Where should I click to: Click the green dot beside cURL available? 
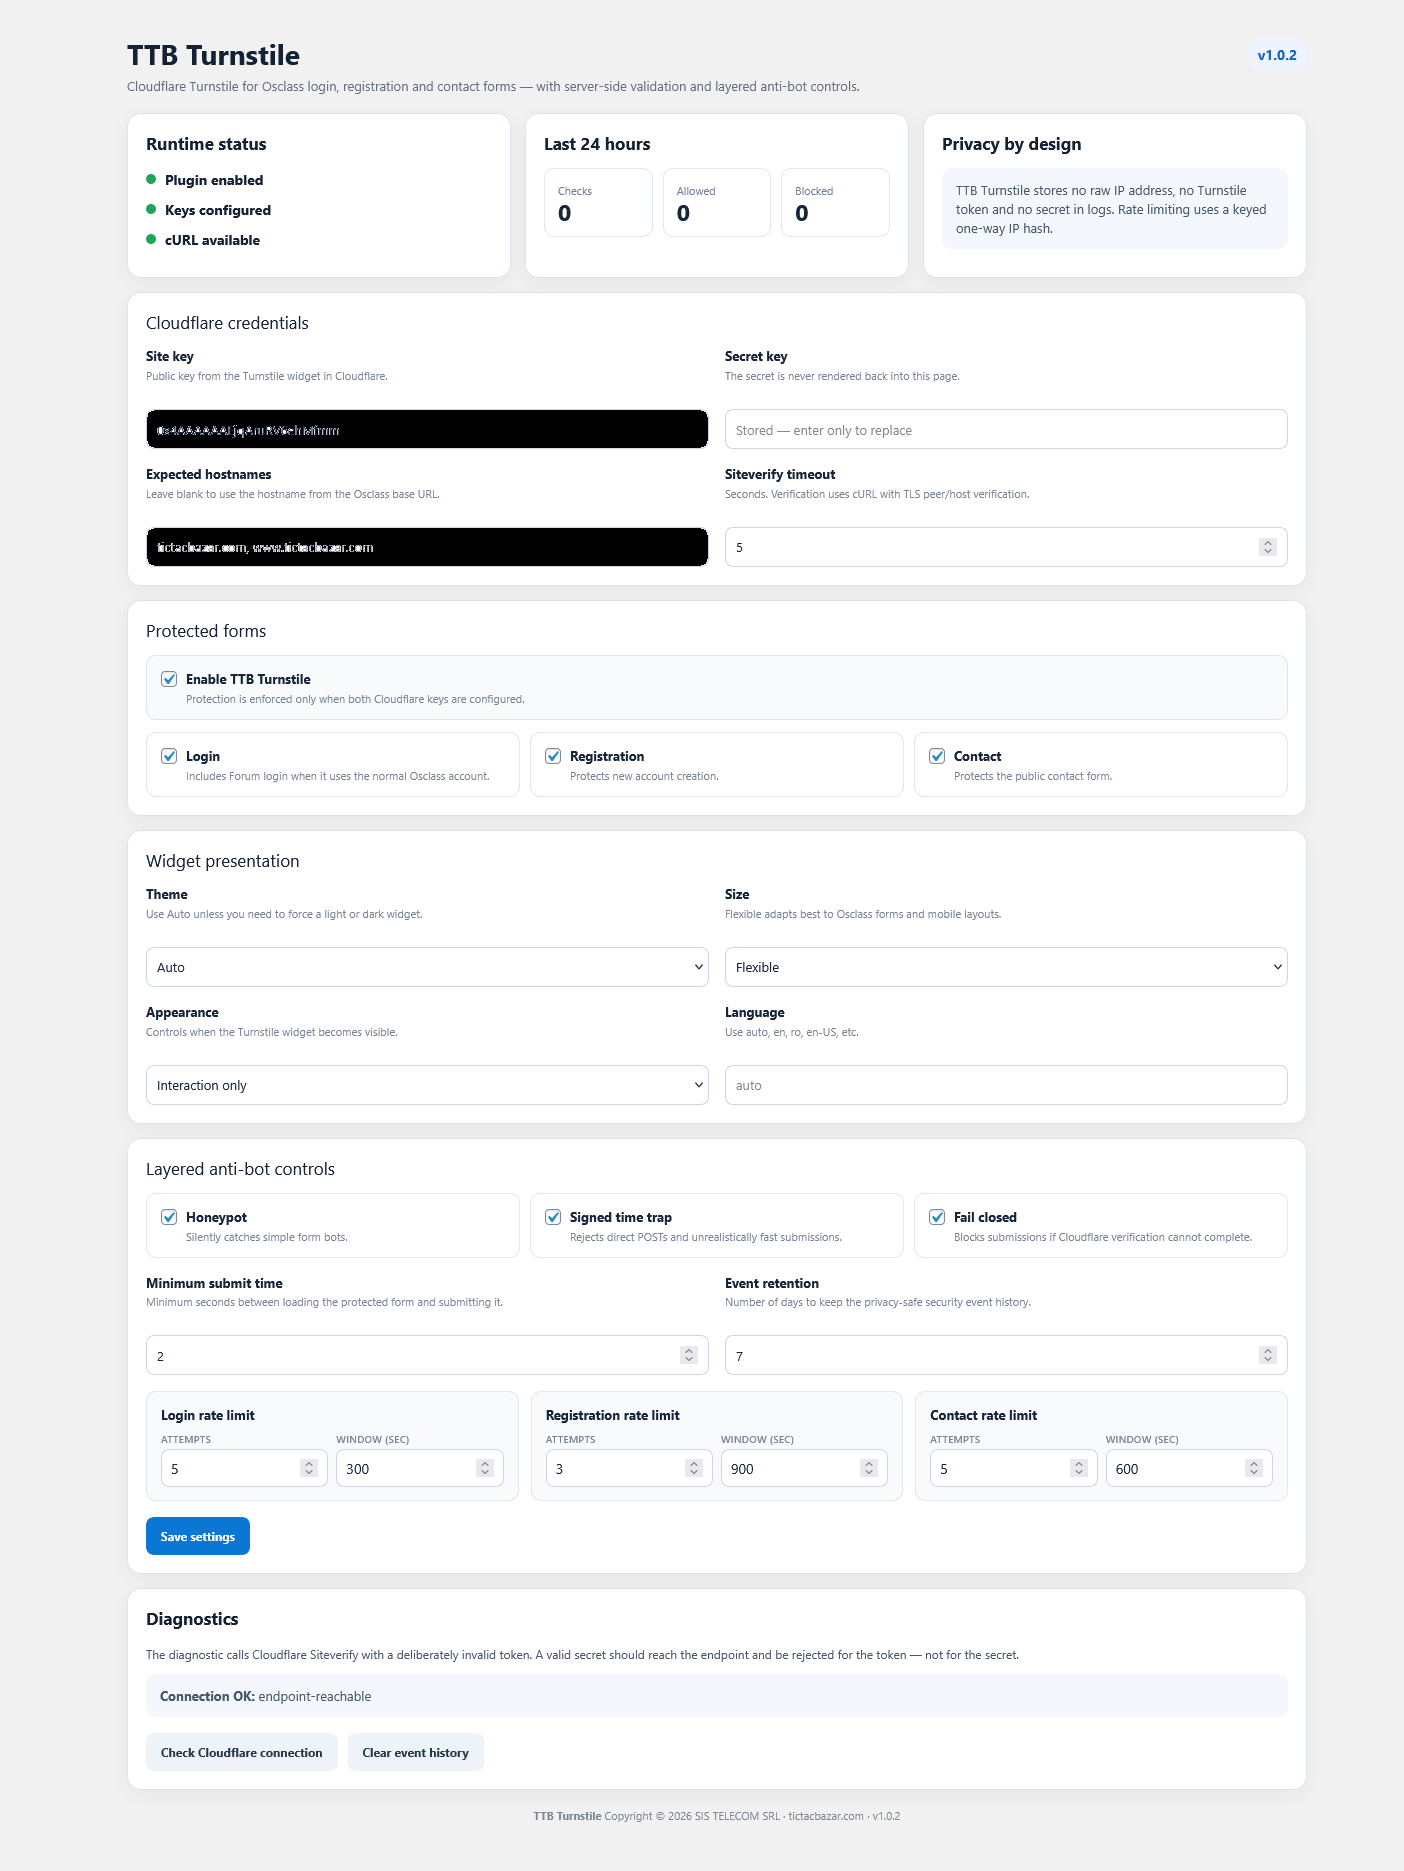[151, 240]
